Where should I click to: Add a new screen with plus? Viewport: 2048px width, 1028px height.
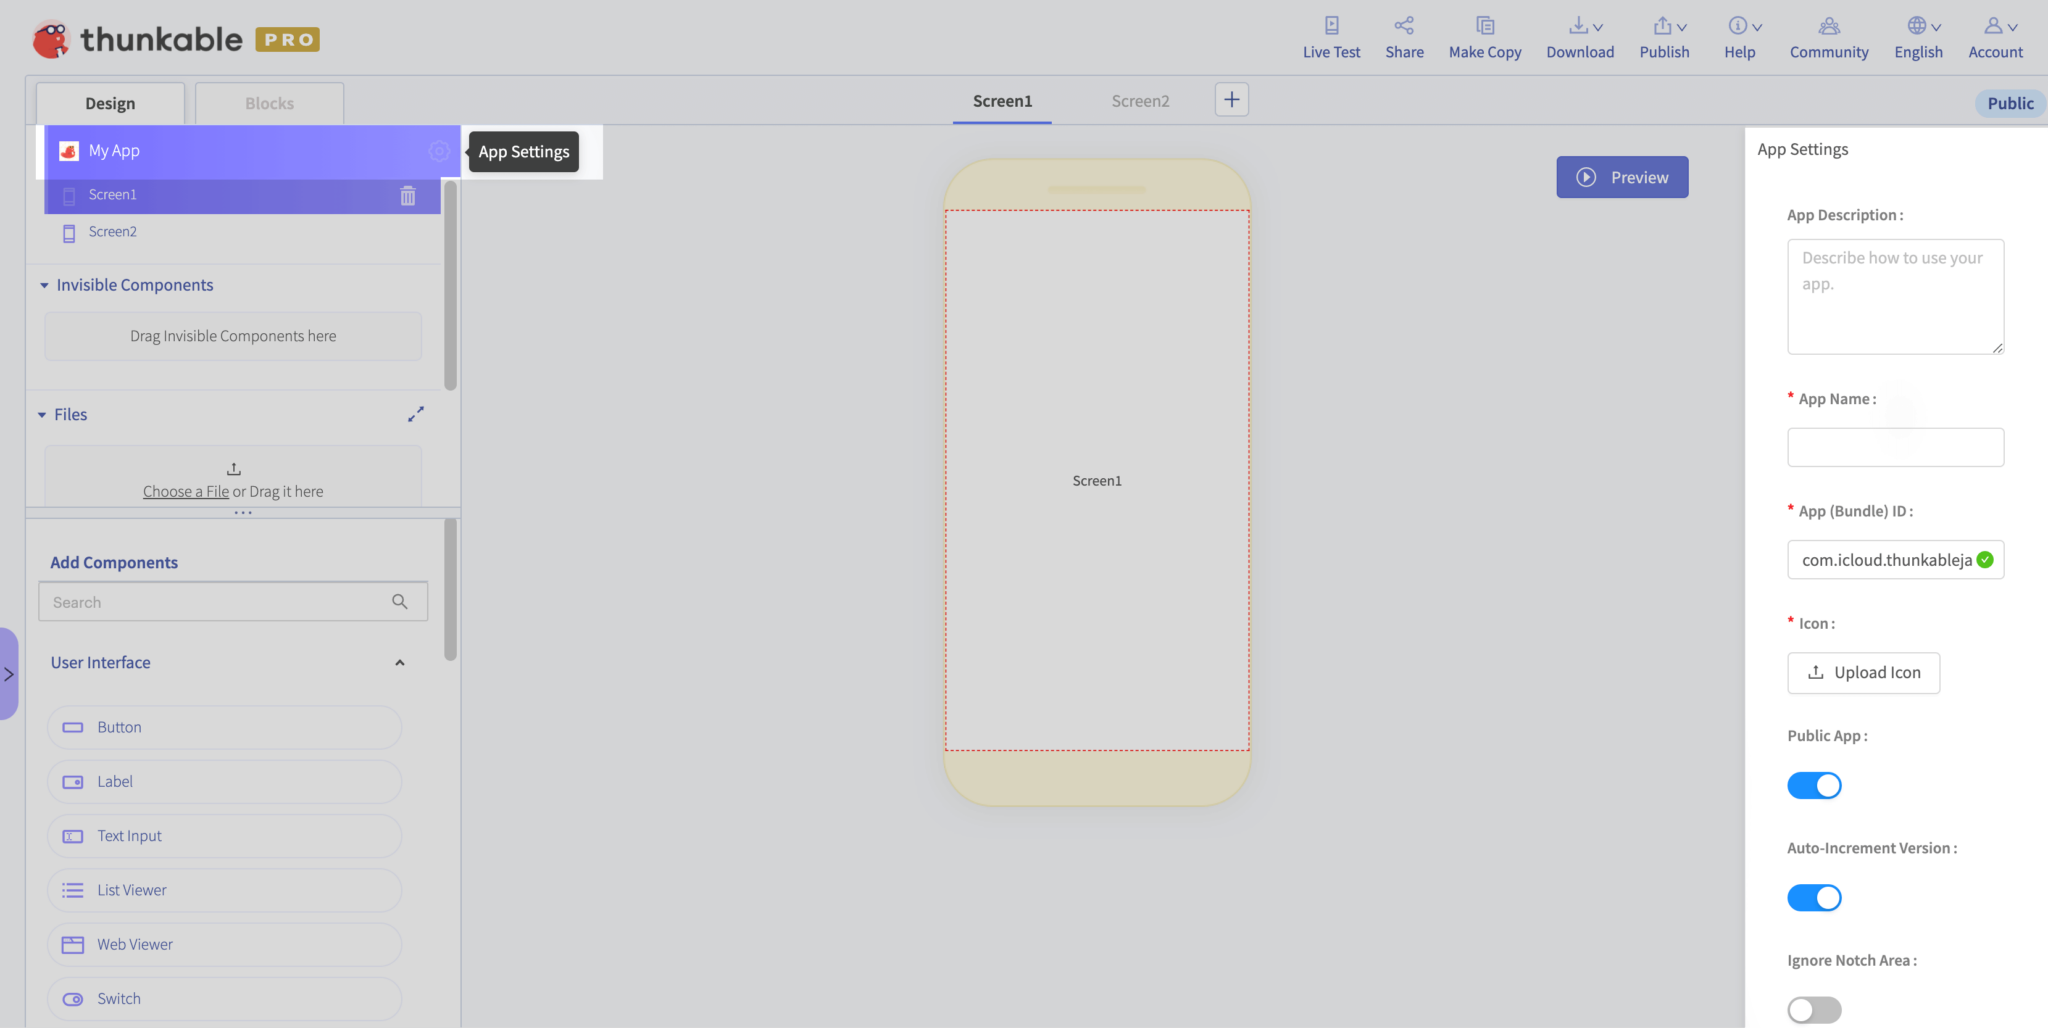[1232, 100]
